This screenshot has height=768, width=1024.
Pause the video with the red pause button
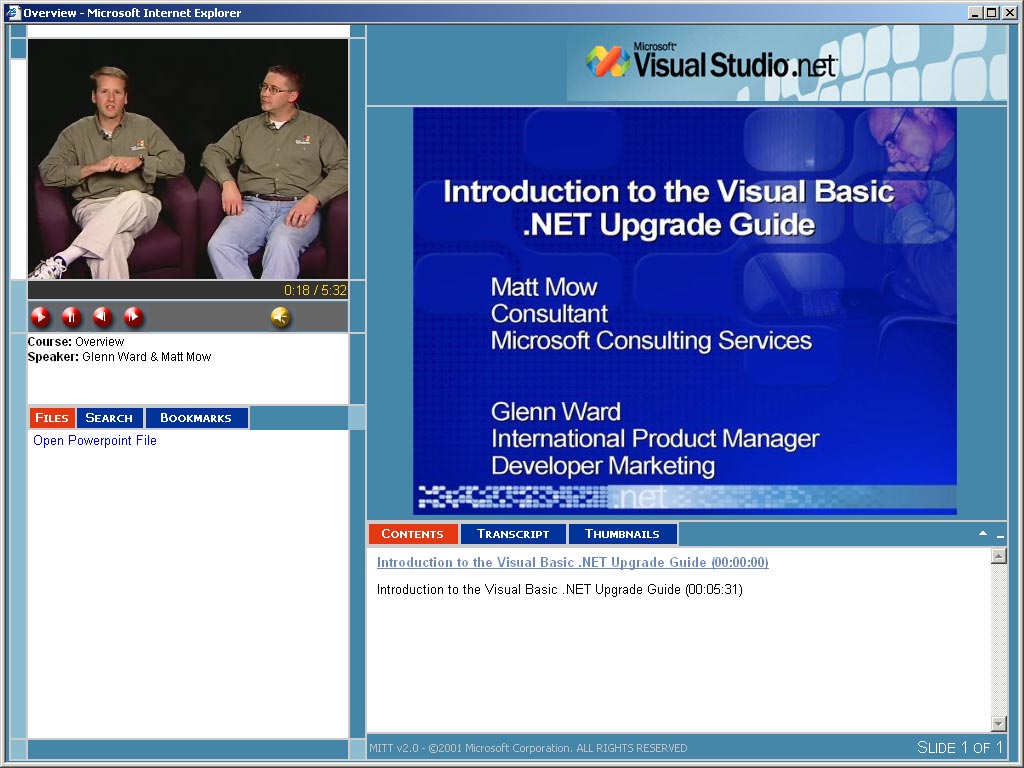click(71, 317)
